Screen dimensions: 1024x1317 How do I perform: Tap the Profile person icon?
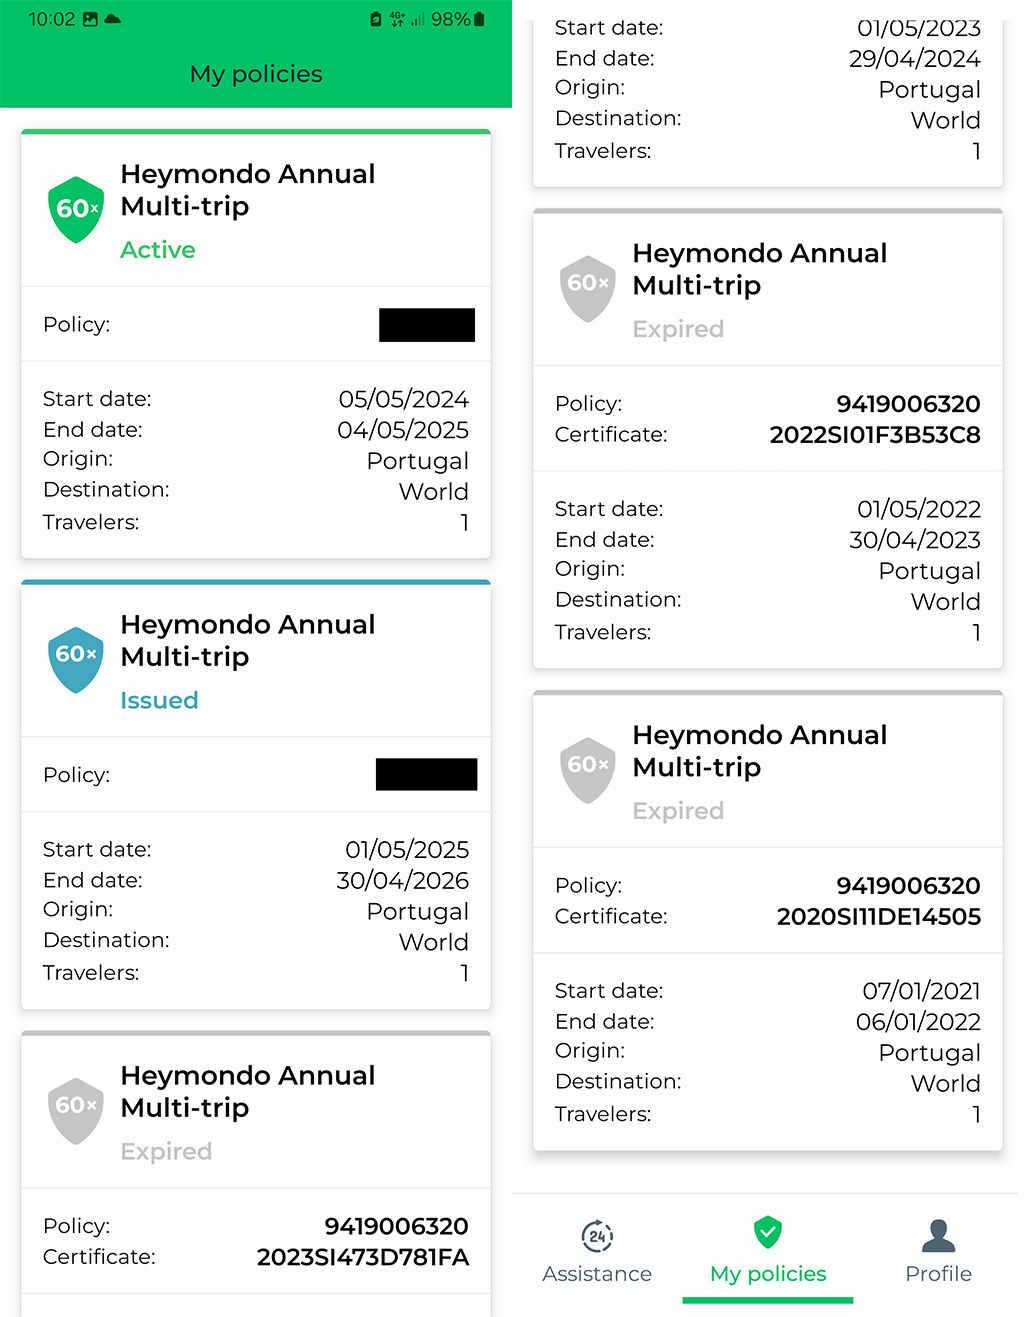[x=938, y=1236]
